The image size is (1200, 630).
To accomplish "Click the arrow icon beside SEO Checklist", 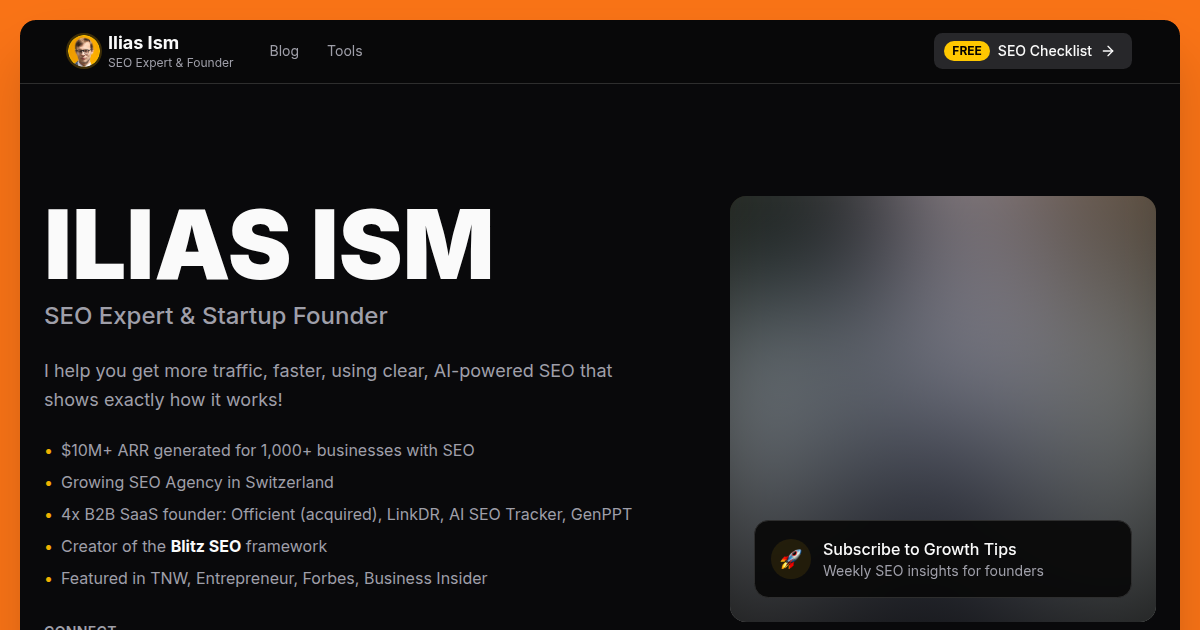I will point(1108,51).
